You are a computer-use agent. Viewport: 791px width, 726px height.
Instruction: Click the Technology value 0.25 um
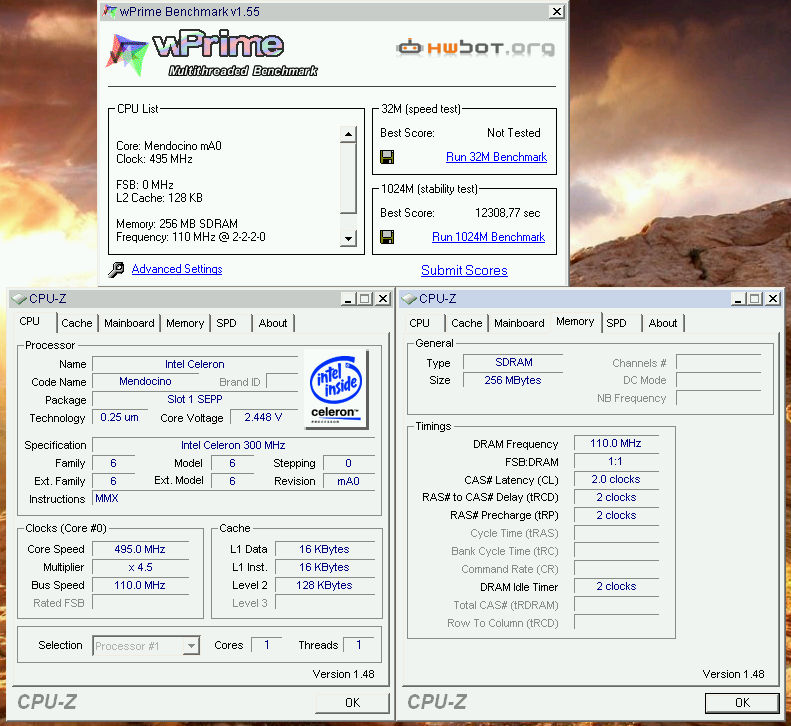click(119, 417)
